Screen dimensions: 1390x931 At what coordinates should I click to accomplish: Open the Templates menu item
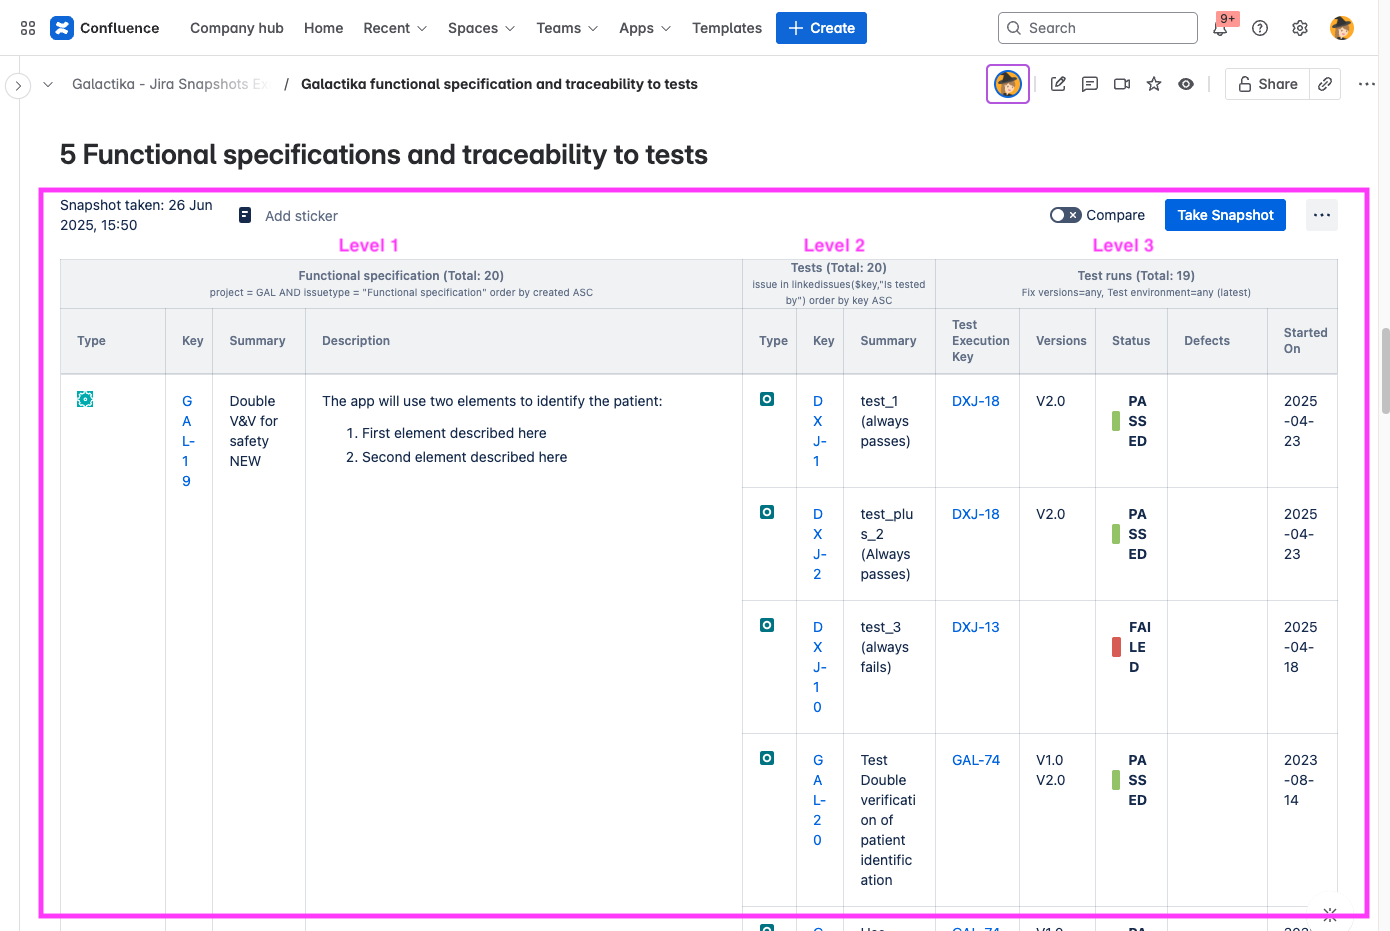tap(726, 28)
